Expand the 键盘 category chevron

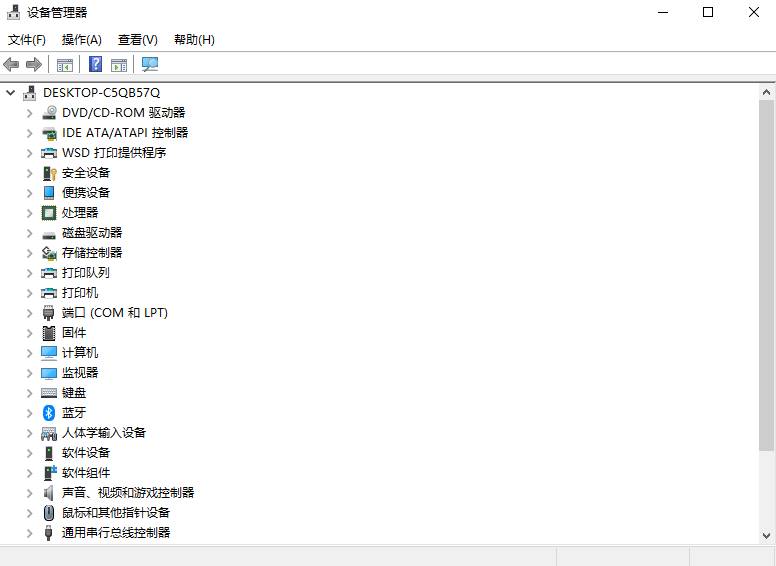29,393
